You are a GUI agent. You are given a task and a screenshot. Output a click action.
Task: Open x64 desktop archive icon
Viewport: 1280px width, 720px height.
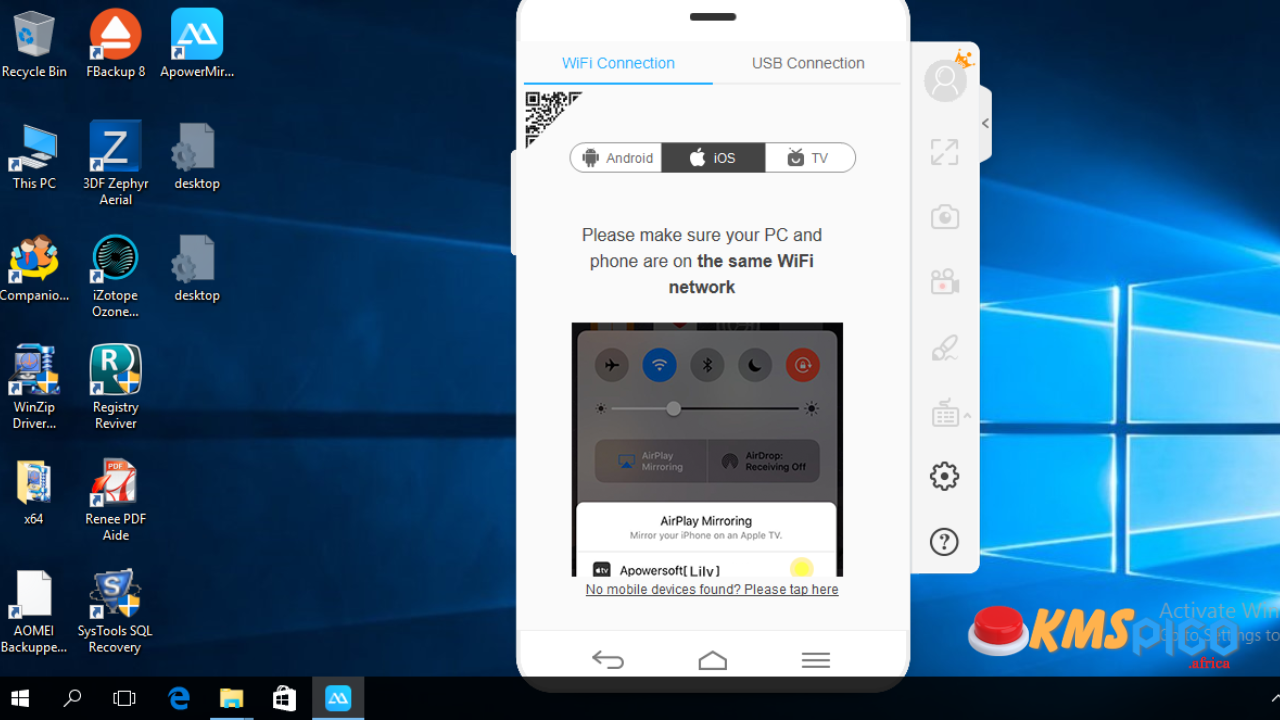34,493
